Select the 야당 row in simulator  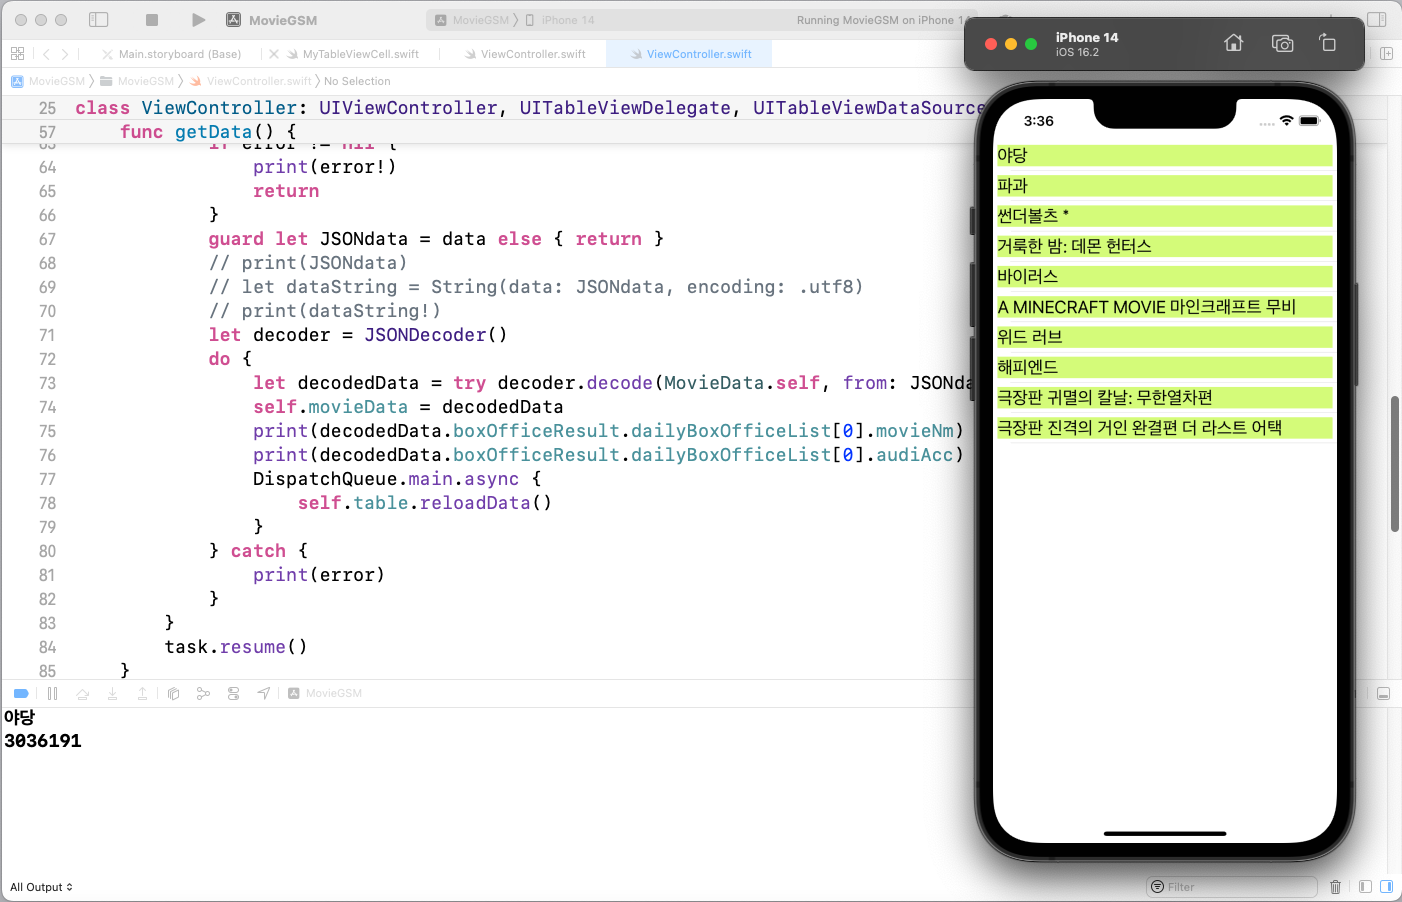1164,155
